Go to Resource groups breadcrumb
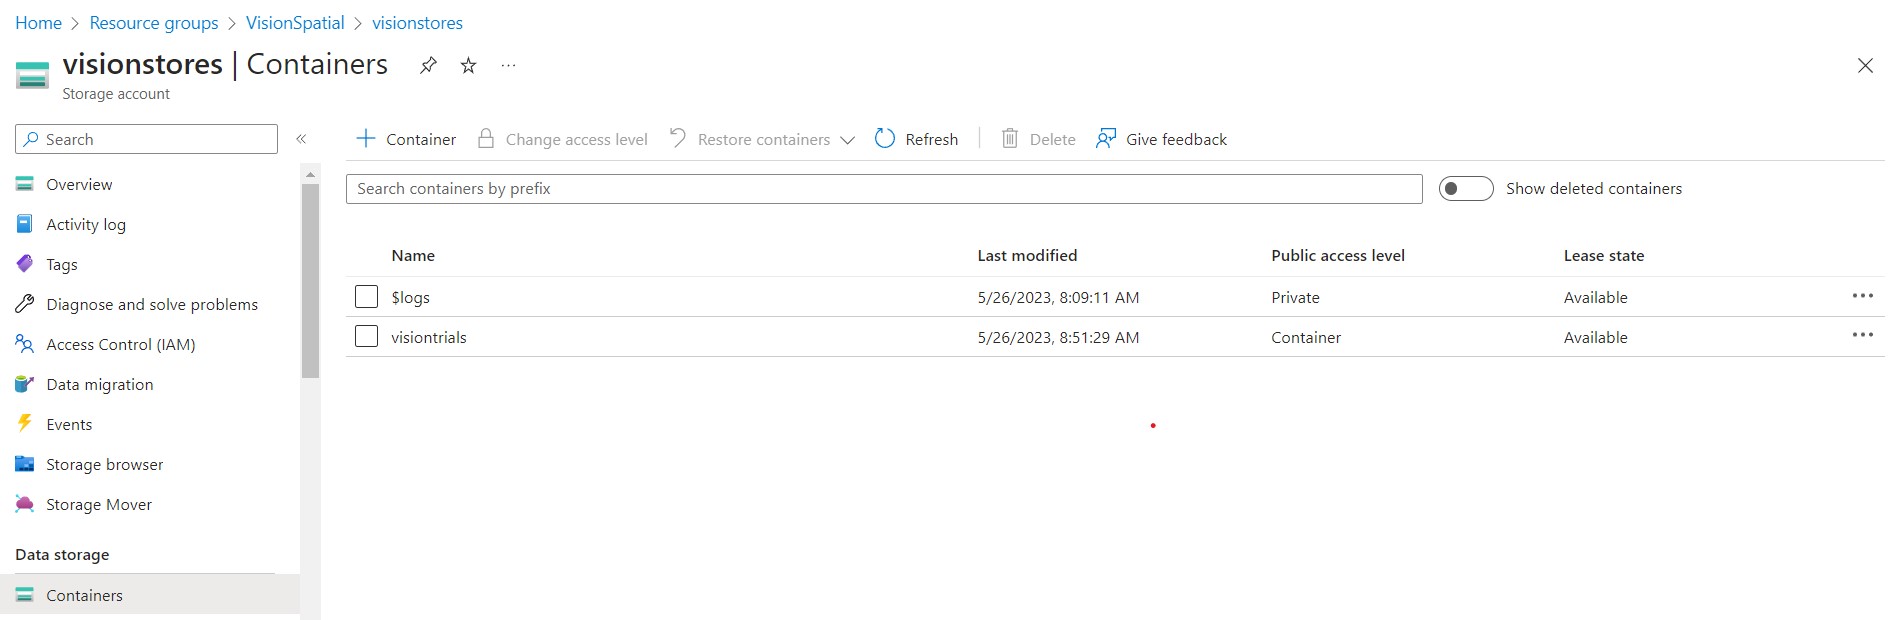The image size is (1898, 620). click(x=154, y=23)
